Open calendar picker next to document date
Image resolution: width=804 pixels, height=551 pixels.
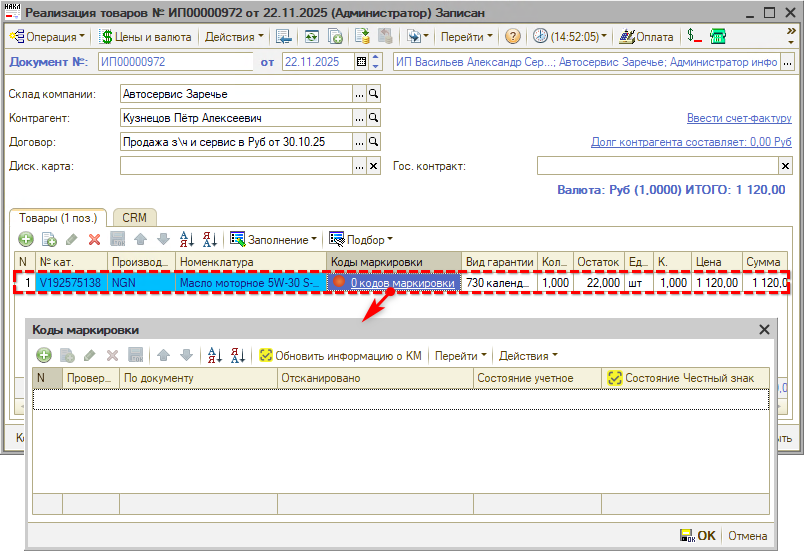361,62
